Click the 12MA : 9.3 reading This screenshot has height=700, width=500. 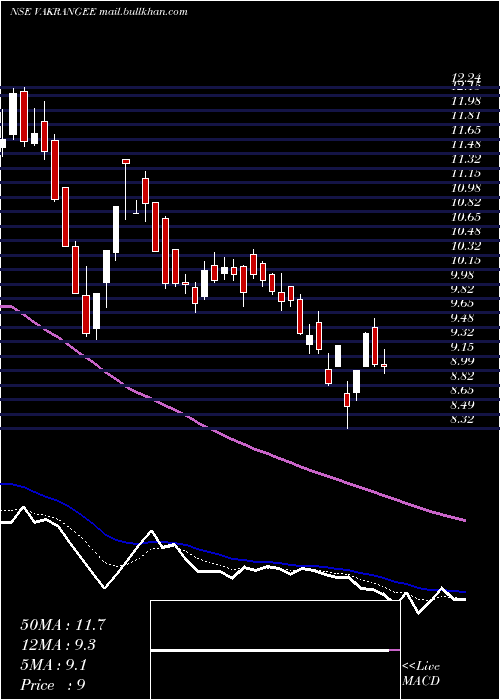[x=58, y=645]
